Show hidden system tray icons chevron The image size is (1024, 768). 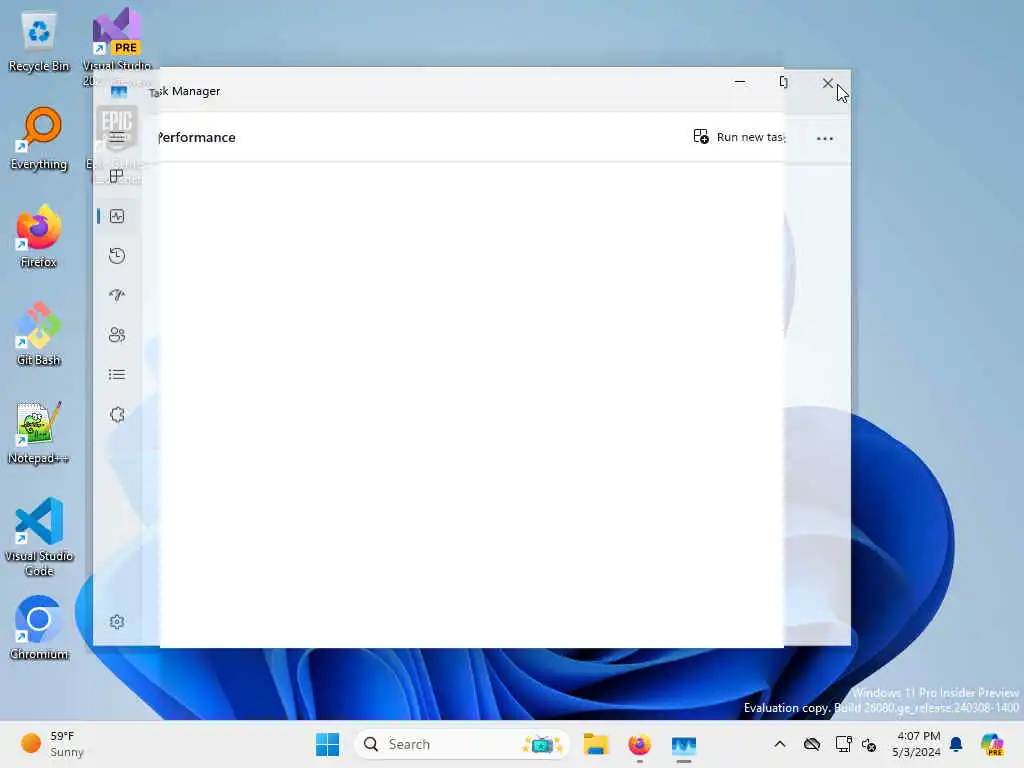[x=780, y=744]
